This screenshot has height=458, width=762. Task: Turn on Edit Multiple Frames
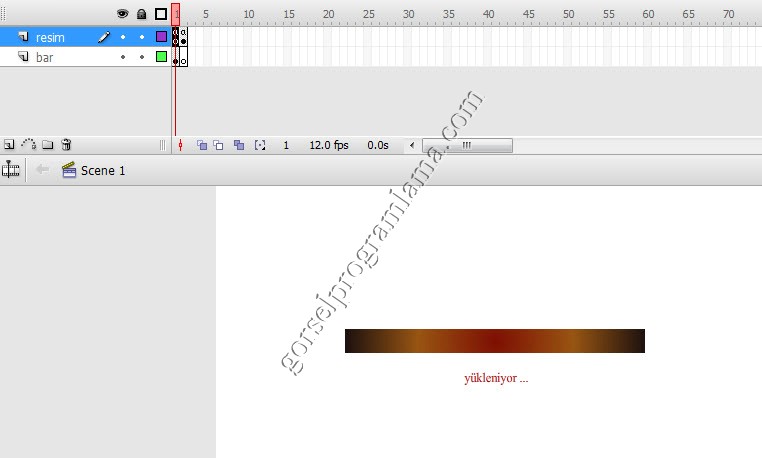[x=238, y=145]
